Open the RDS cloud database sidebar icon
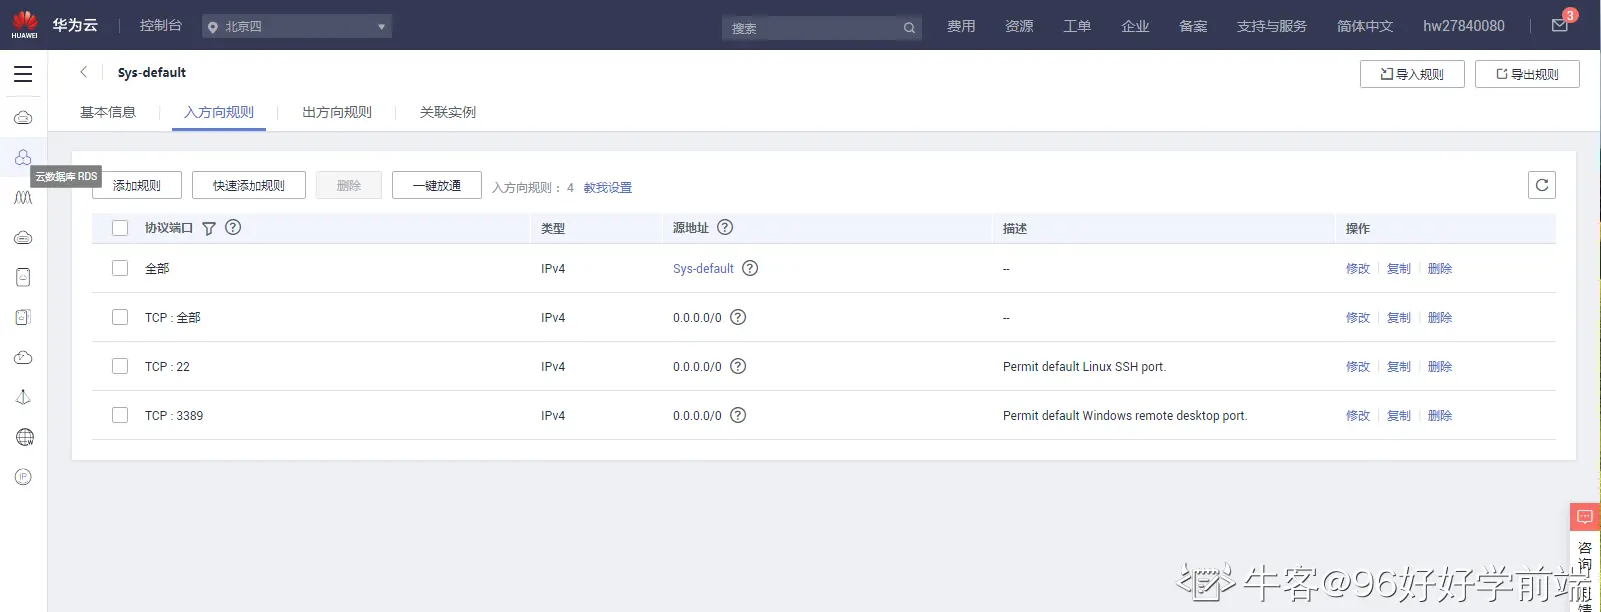The width and height of the screenshot is (1601, 612). pos(23,158)
